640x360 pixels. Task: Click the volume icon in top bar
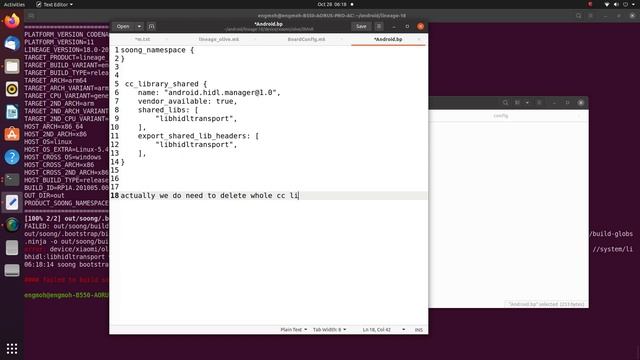[x=616, y=4]
